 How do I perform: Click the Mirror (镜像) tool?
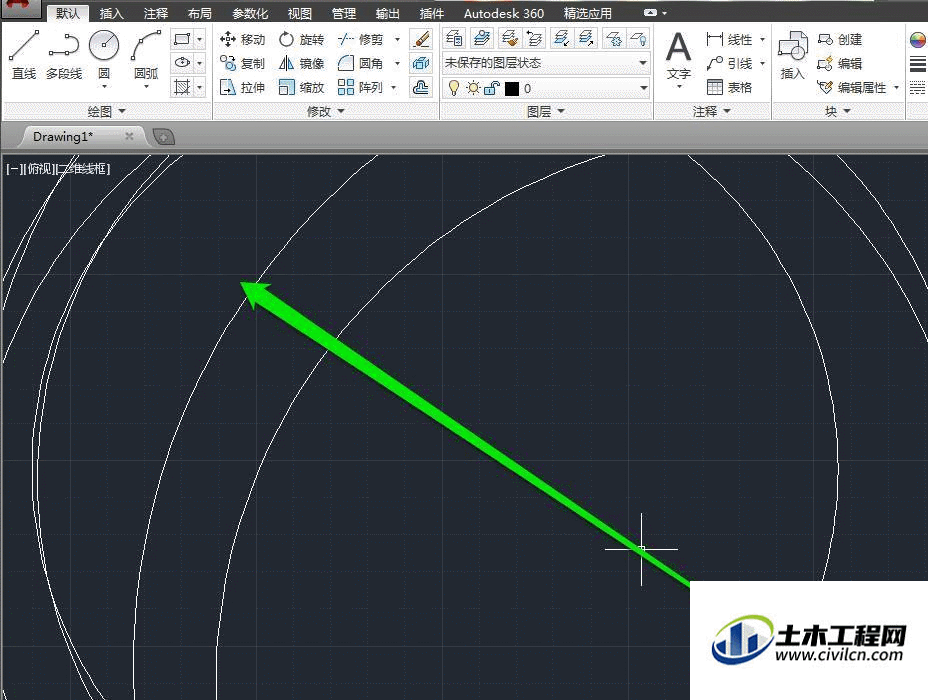point(301,63)
